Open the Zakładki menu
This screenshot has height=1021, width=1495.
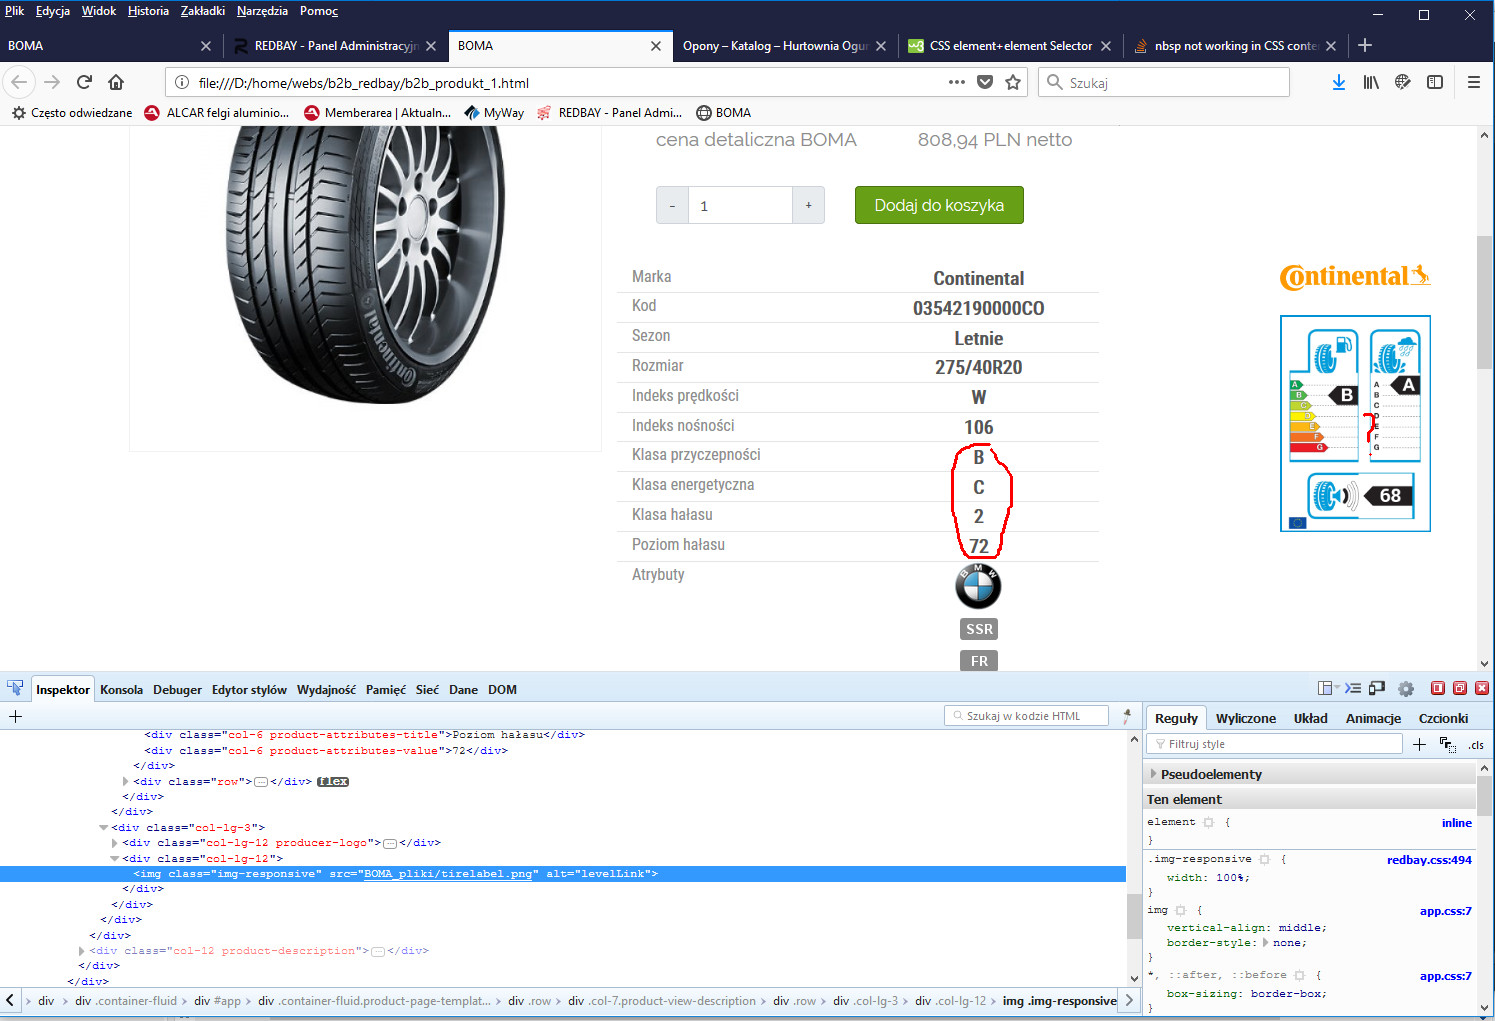pyautogui.click(x=202, y=11)
